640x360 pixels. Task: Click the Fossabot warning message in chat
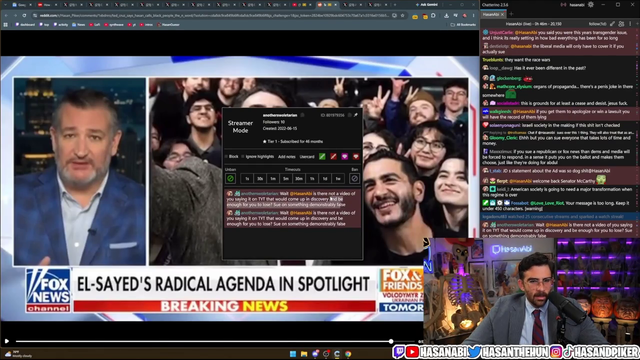click(x=558, y=206)
